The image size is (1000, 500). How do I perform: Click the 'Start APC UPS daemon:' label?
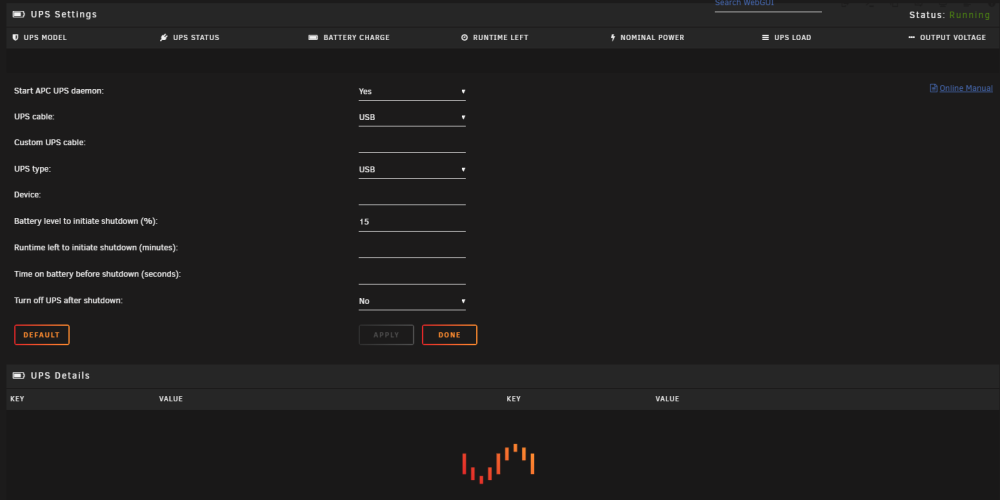coord(59,91)
